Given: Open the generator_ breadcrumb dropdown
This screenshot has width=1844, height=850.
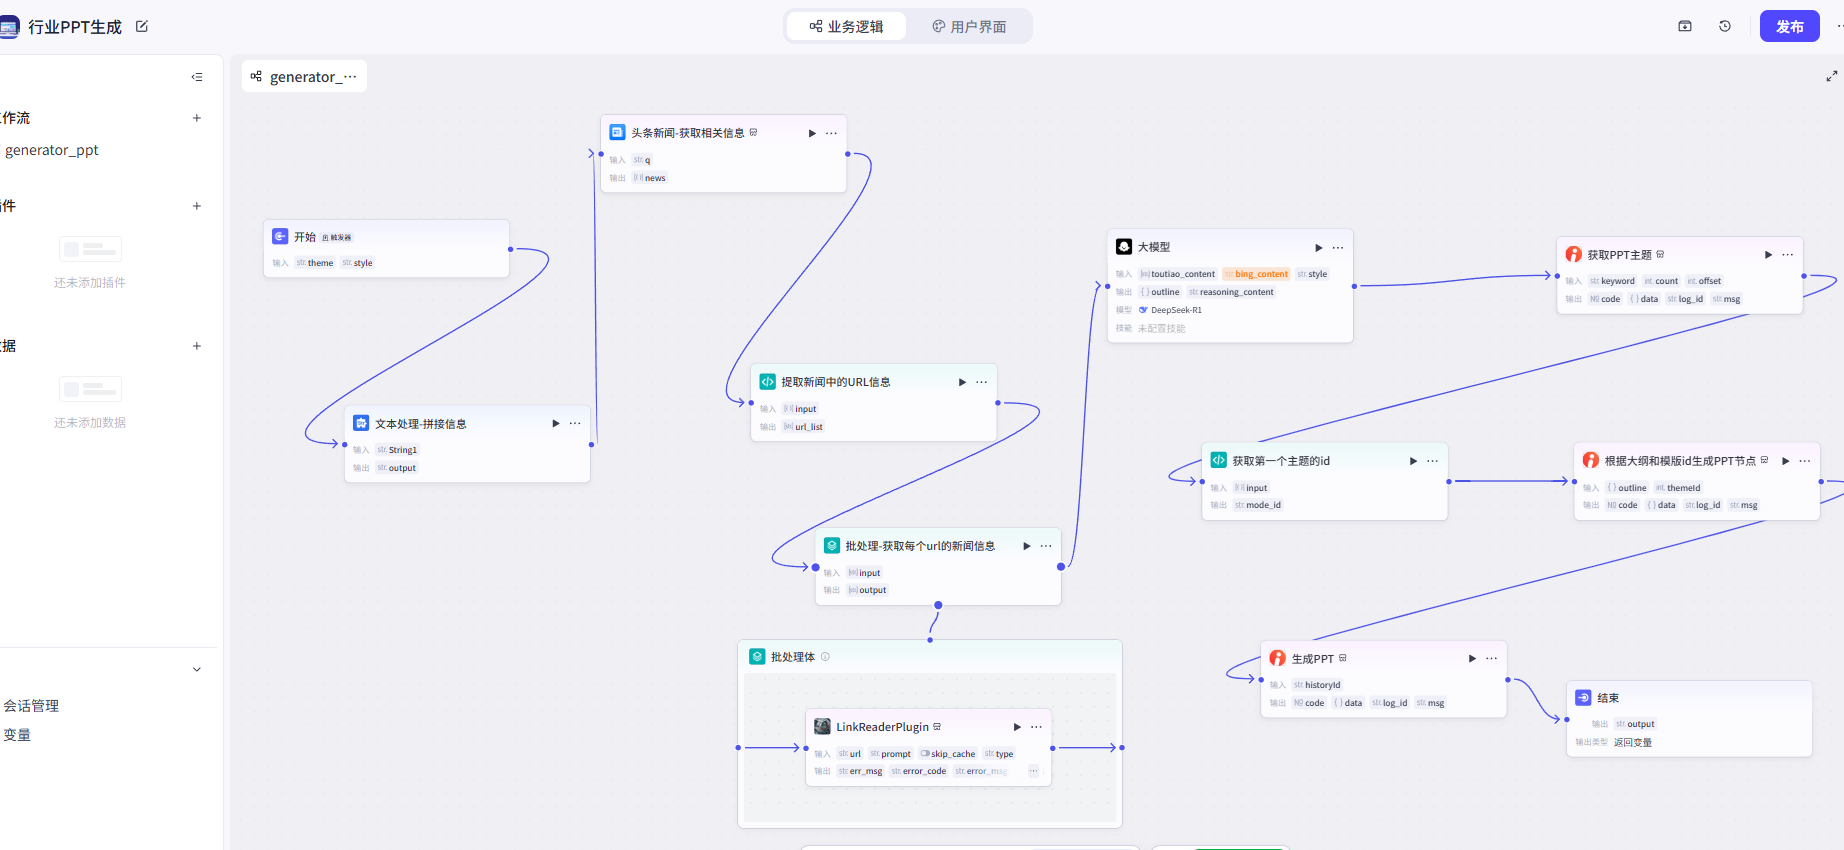Looking at the screenshot, I should [304, 77].
